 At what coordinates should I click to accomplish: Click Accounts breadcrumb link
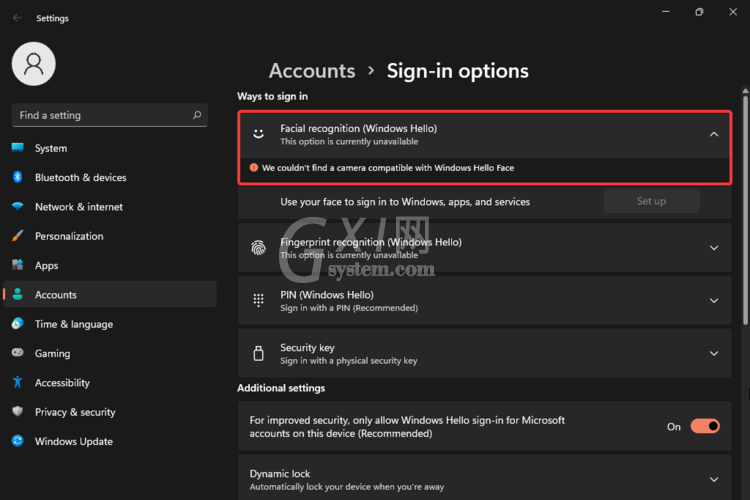312,71
